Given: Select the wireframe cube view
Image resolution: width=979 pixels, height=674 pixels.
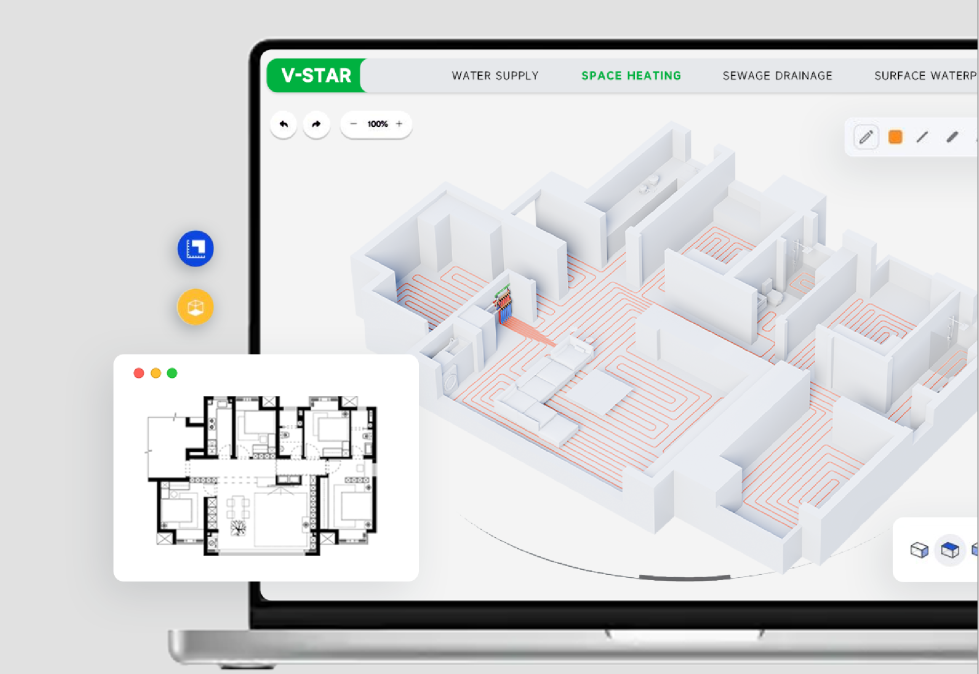Looking at the screenshot, I should coord(919,550).
